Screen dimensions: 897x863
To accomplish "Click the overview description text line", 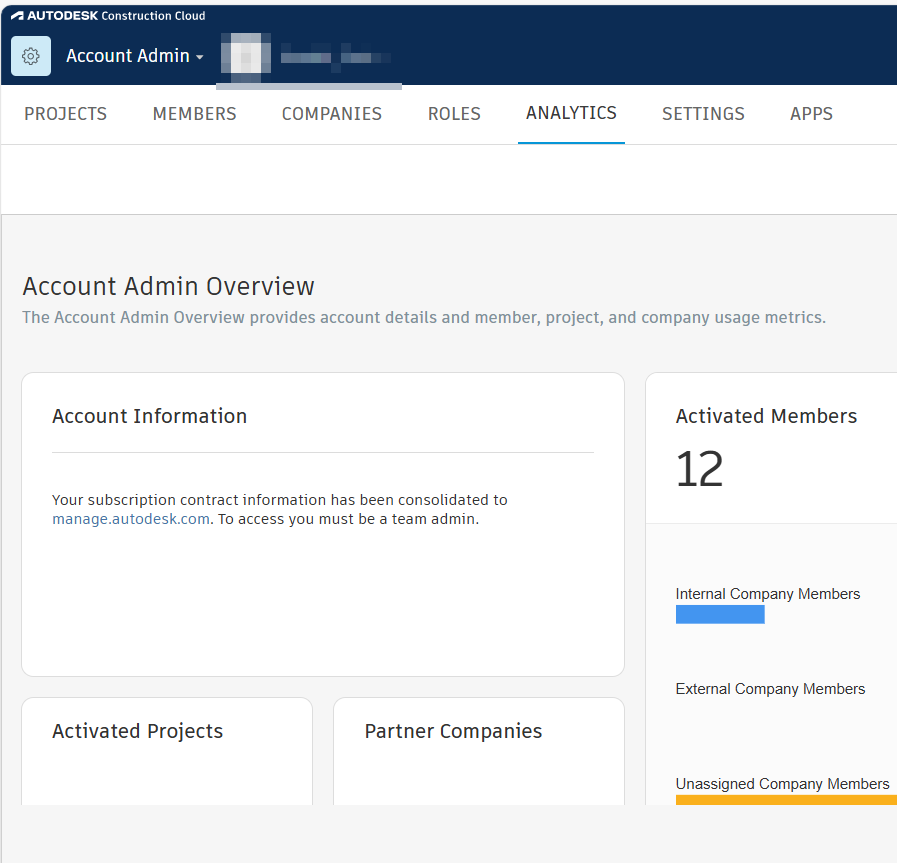I will 424,317.
